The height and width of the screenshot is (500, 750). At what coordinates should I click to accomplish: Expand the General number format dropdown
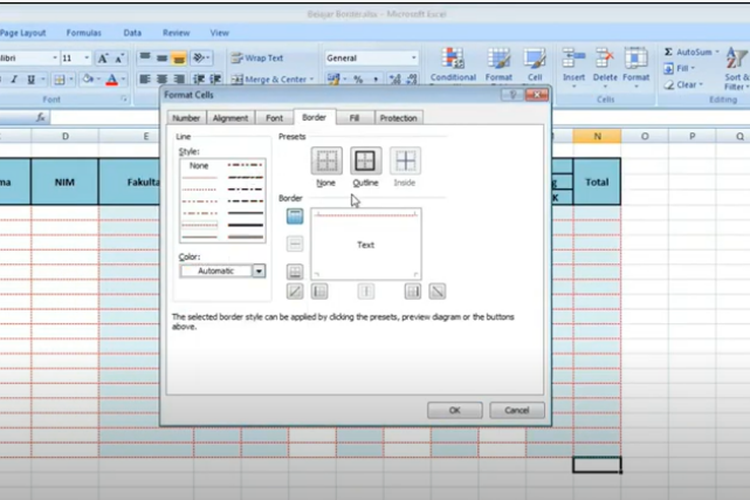click(x=414, y=58)
